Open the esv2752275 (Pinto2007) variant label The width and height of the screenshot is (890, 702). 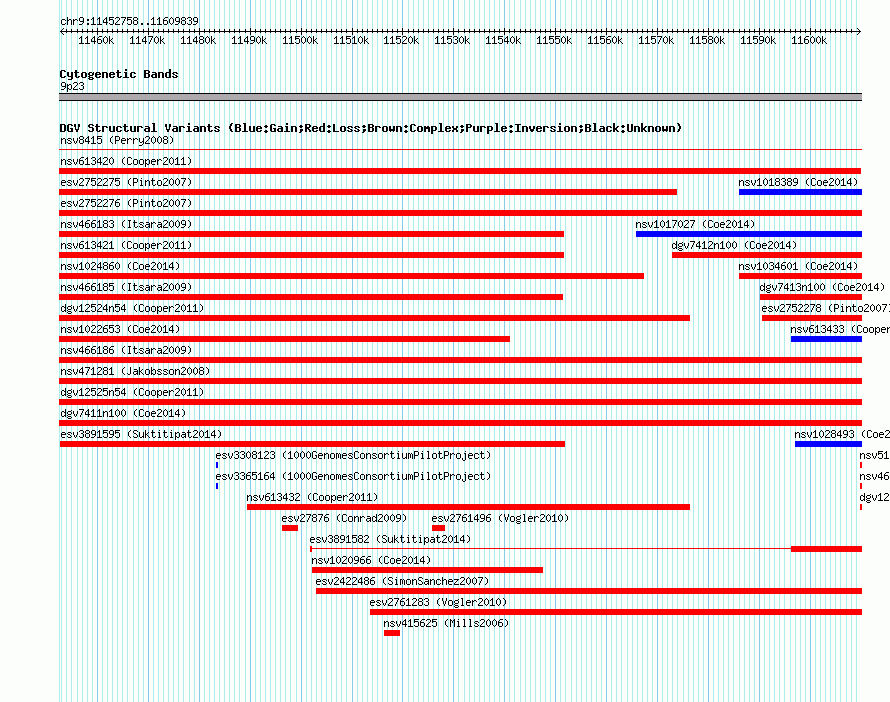126,182
